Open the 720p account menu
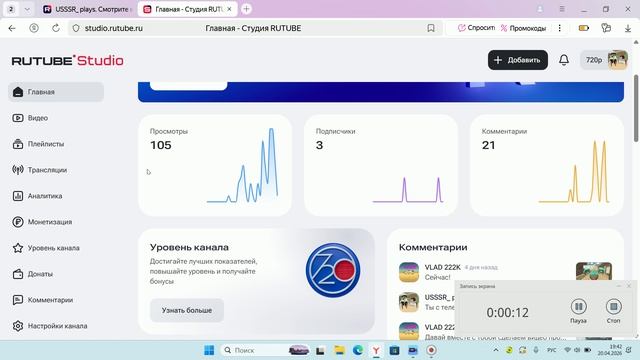Screen dimensions: 640x360 pos(604,60)
